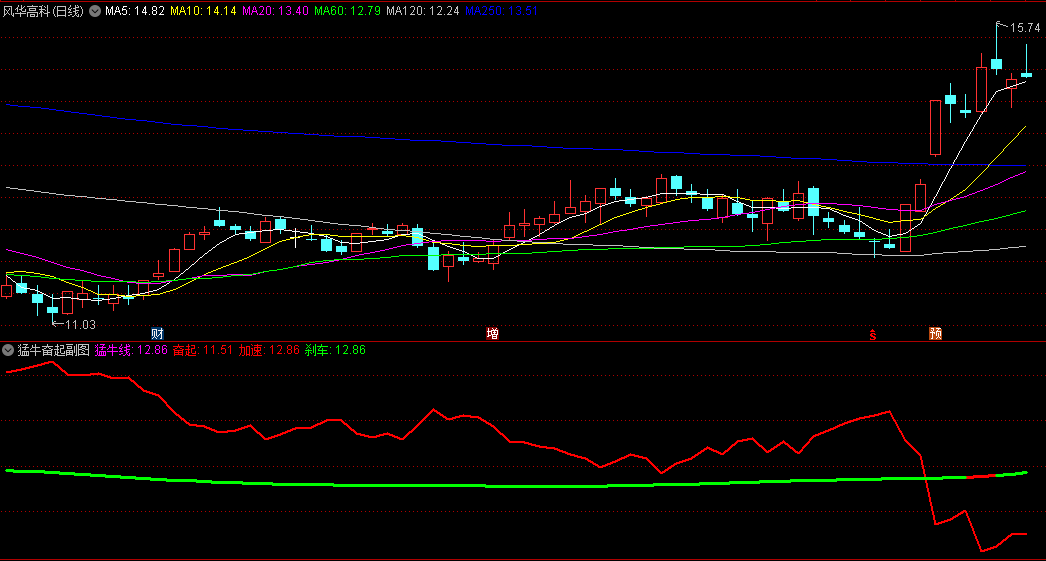The height and width of the screenshot is (561, 1046).
Task: Click the 猛牛奋起副图 indicator name
Action: (x=53, y=350)
